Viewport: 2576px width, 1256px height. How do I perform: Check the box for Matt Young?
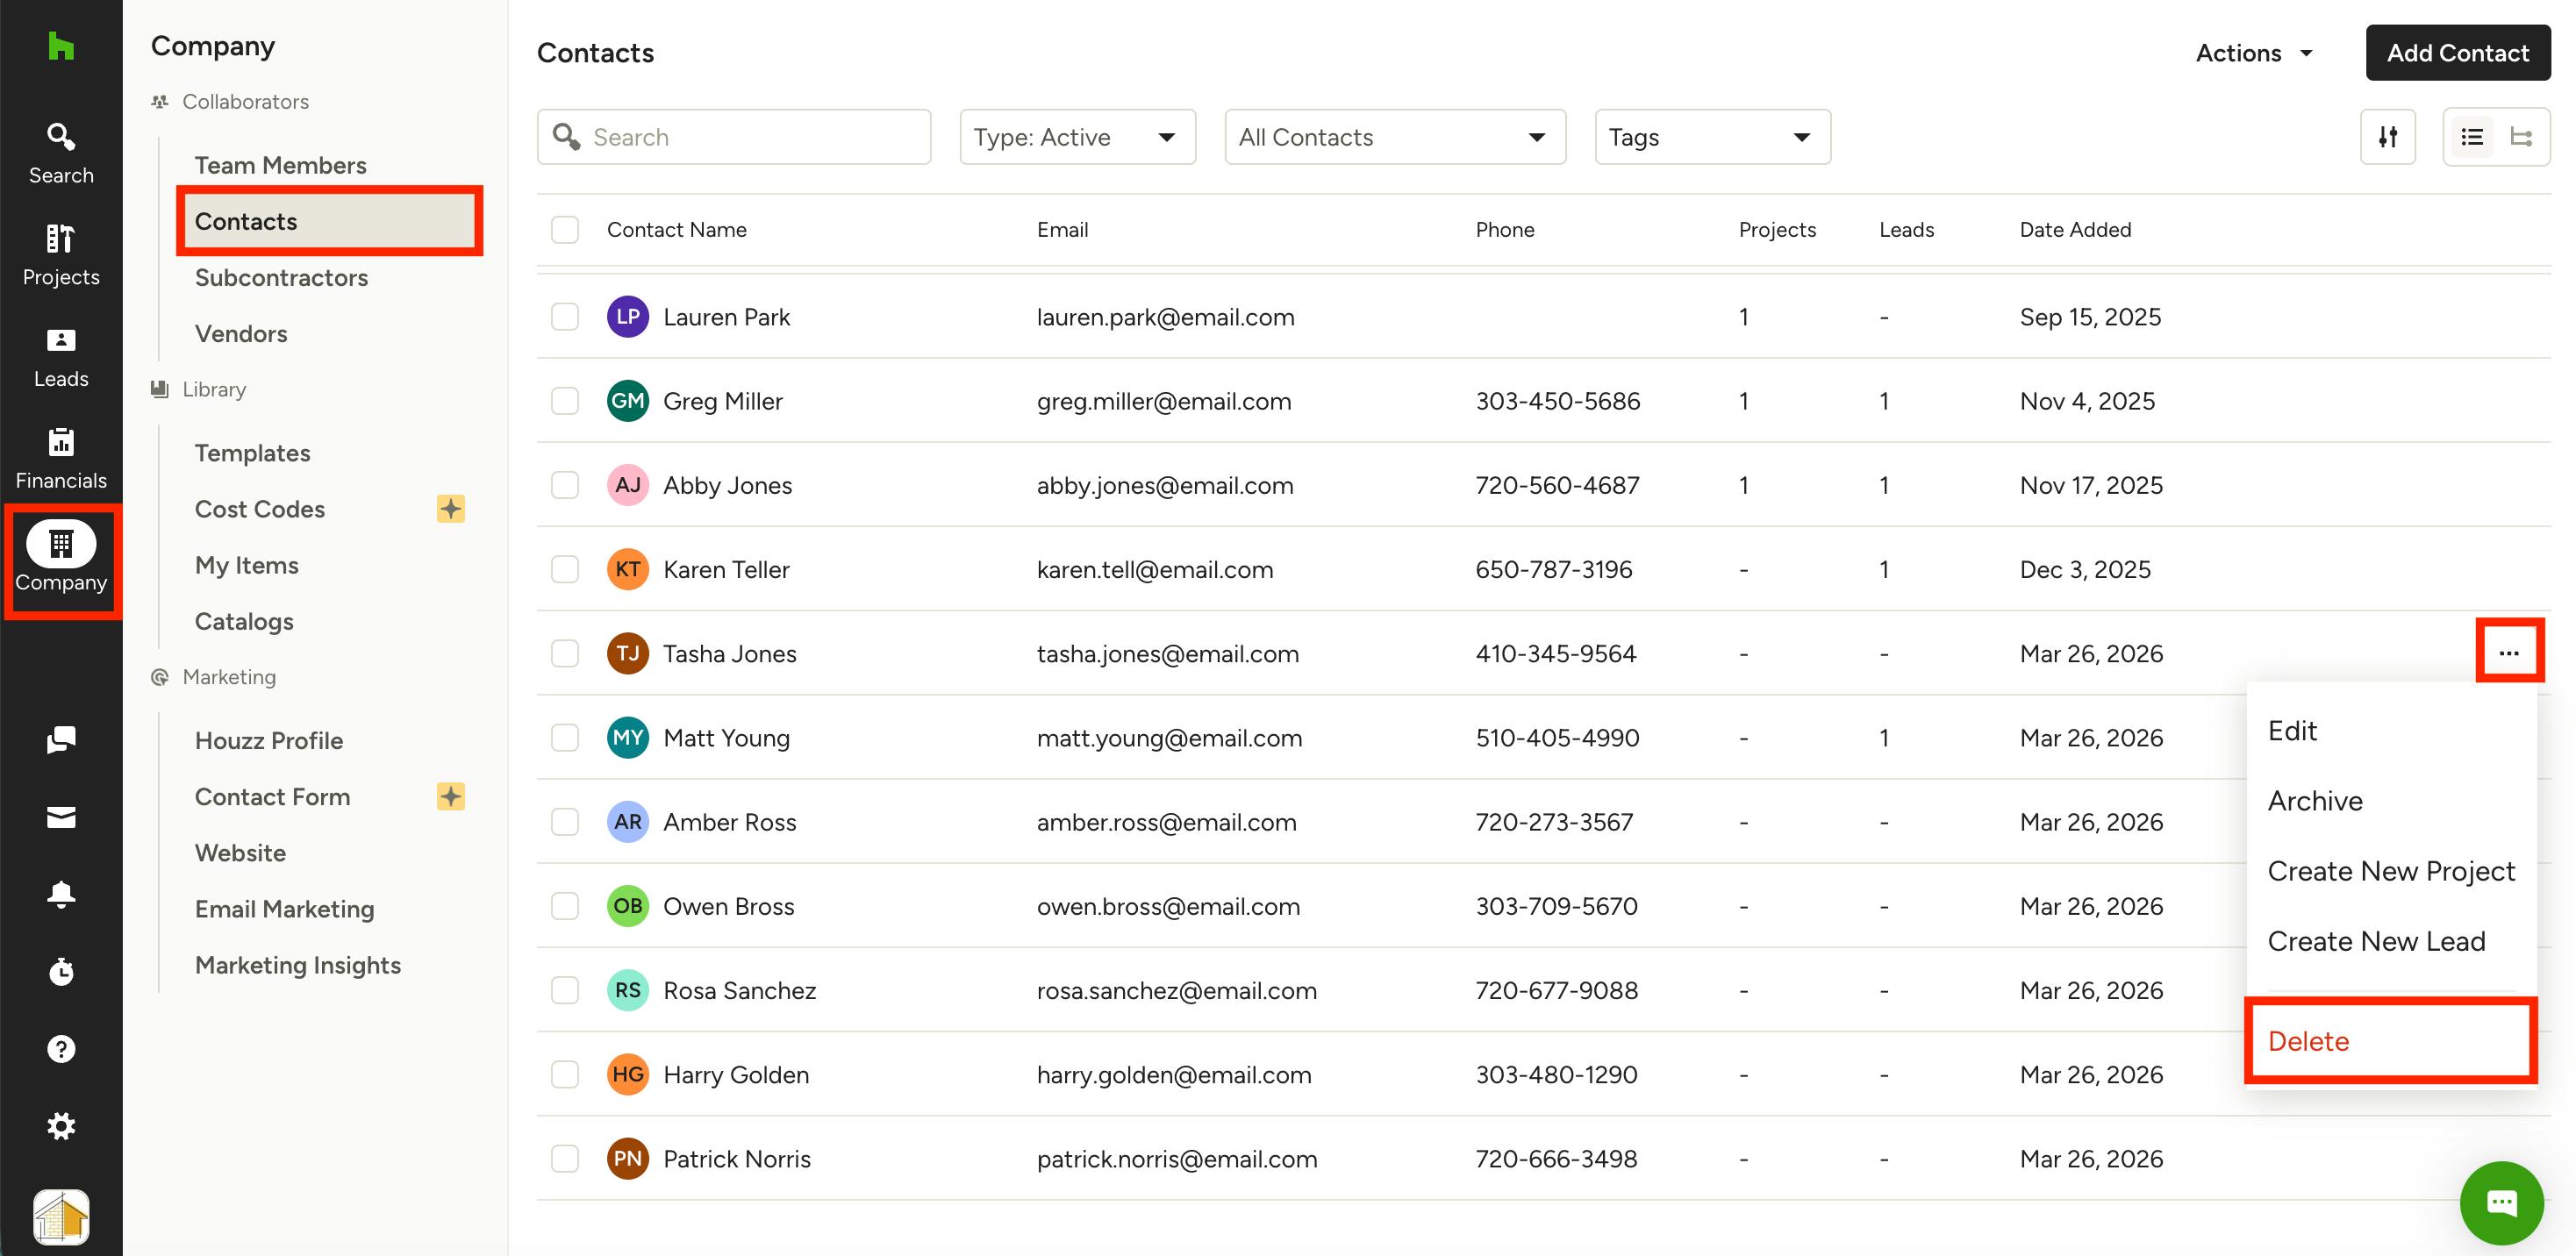565,738
